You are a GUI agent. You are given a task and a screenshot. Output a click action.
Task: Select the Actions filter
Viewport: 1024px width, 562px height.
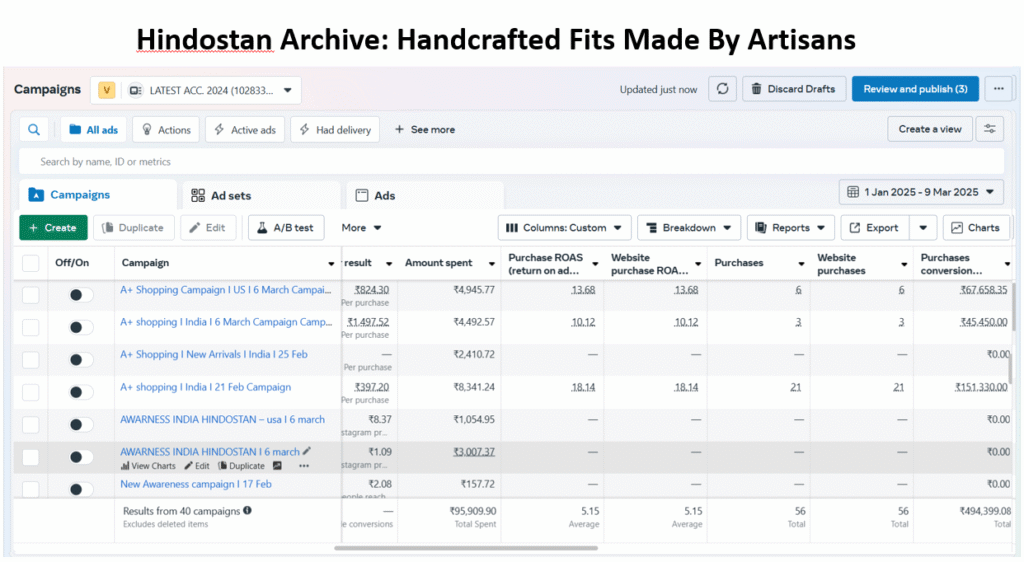[166, 129]
